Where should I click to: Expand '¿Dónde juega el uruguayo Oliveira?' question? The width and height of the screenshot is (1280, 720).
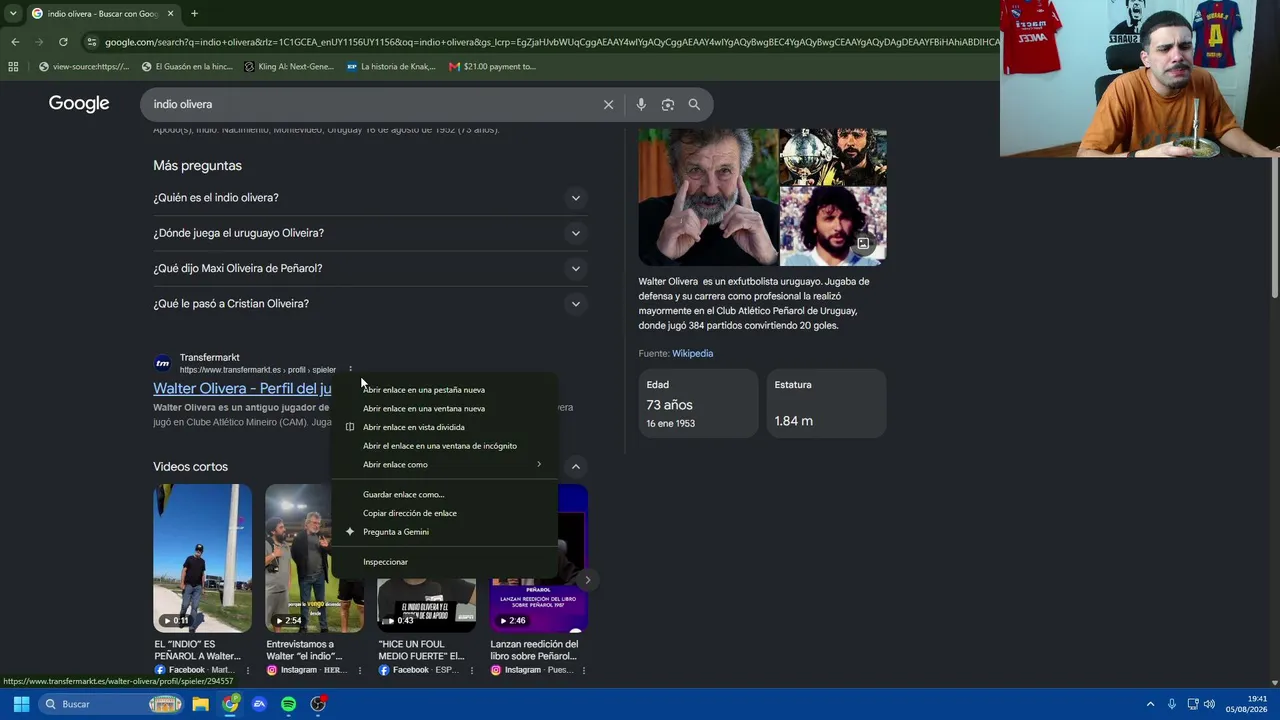coord(370,233)
